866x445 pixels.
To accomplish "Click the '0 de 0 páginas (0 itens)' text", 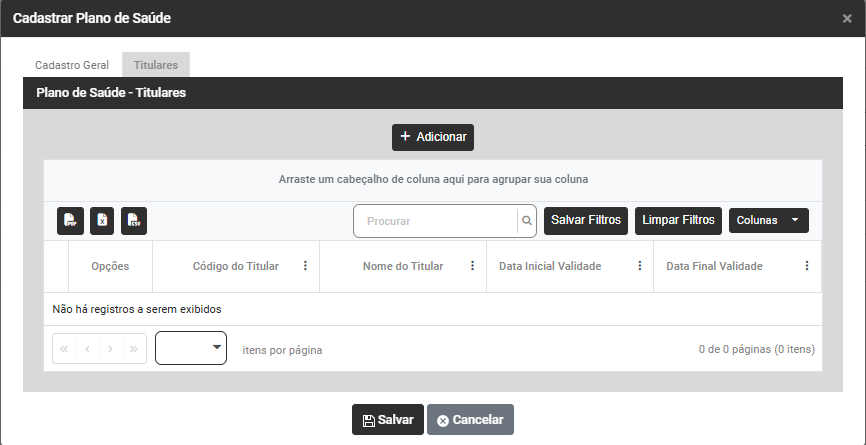I will tap(757, 349).
